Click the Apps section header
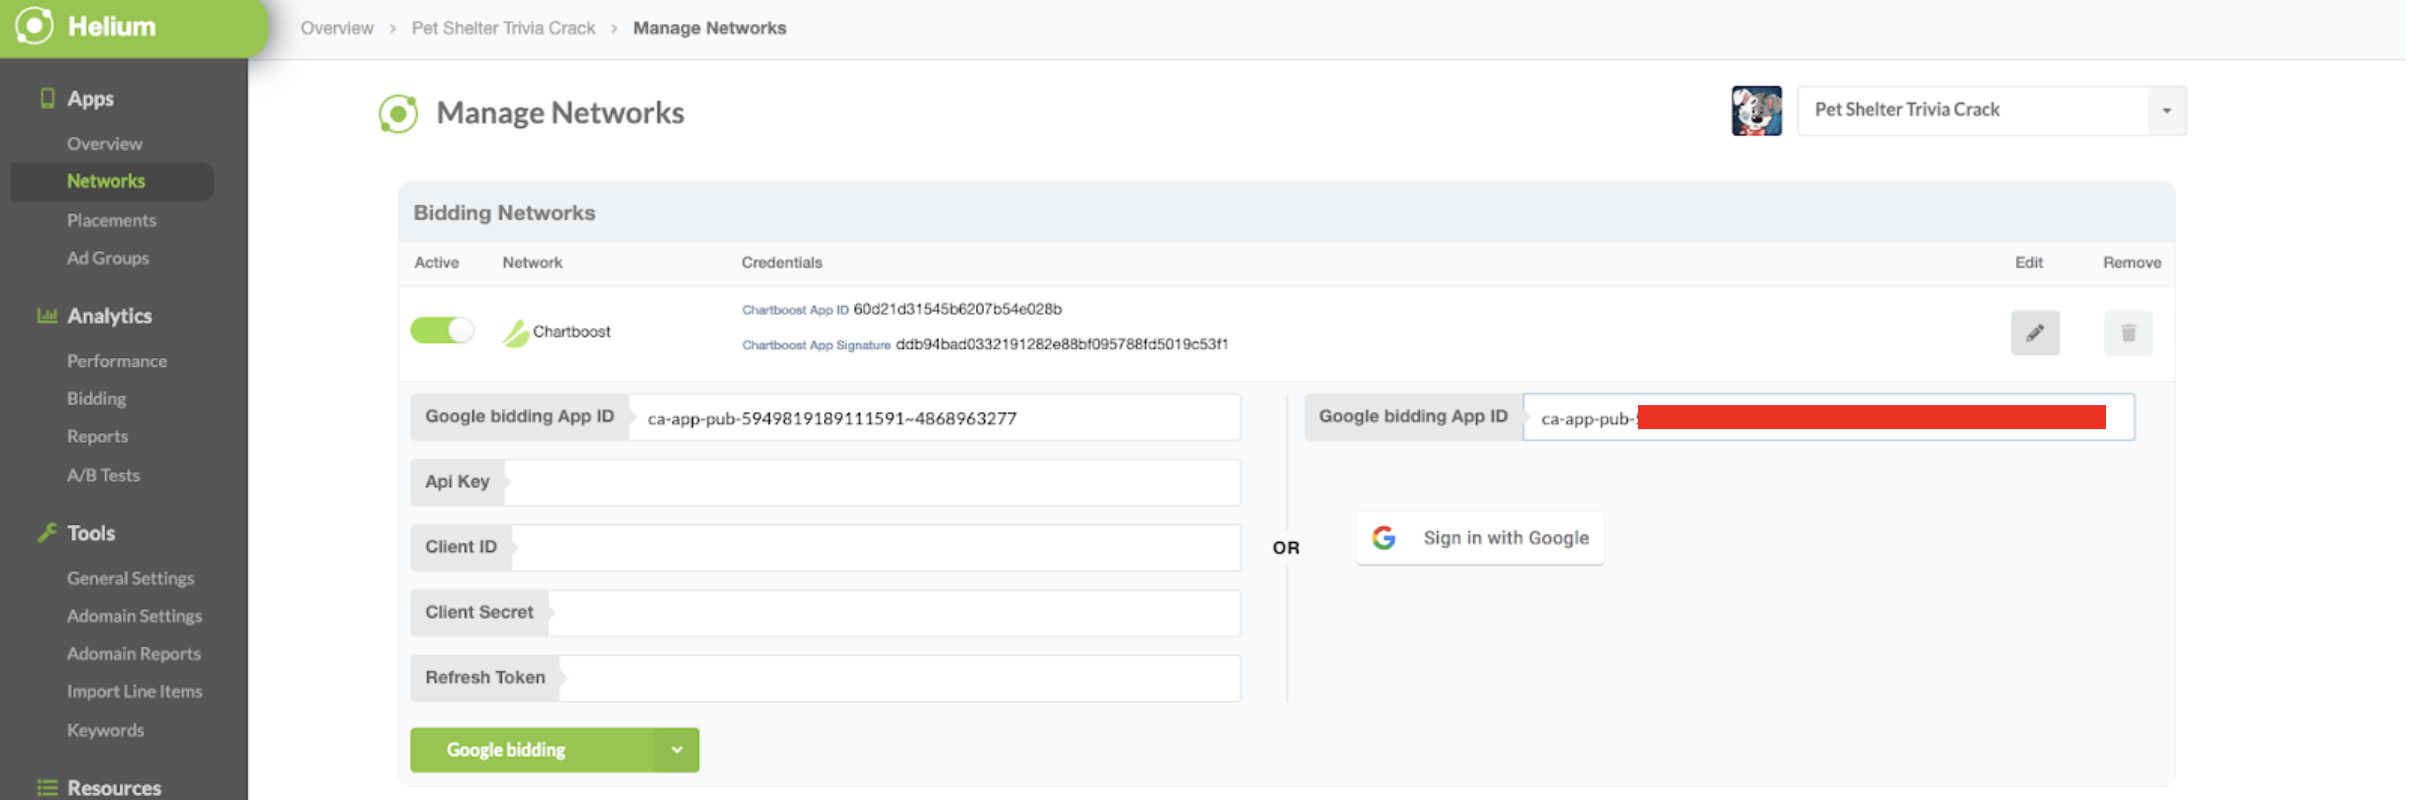The height and width of the screenshot is (806, 2412). coord(90,99)
